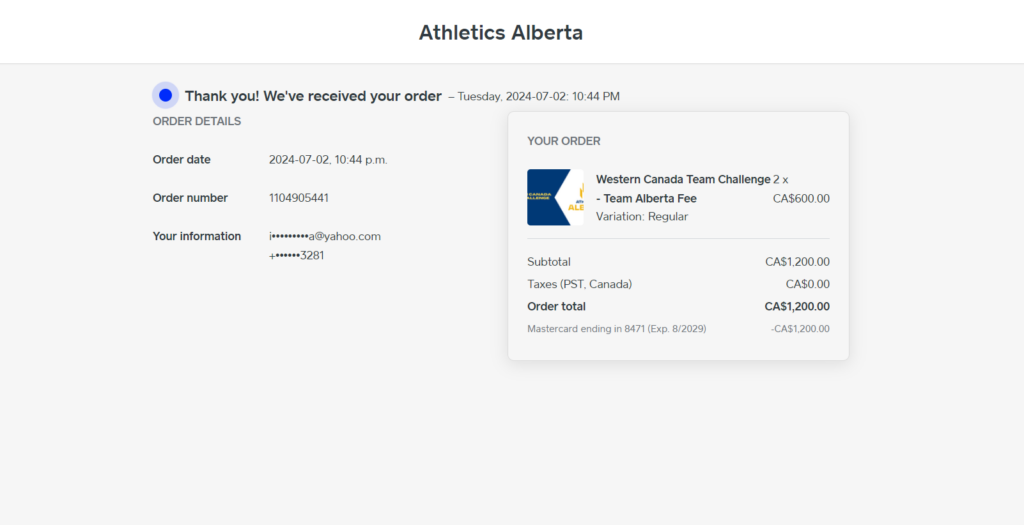
Task: Click the Subtotal CA$1,200.00 value
Action: point(797,262)
